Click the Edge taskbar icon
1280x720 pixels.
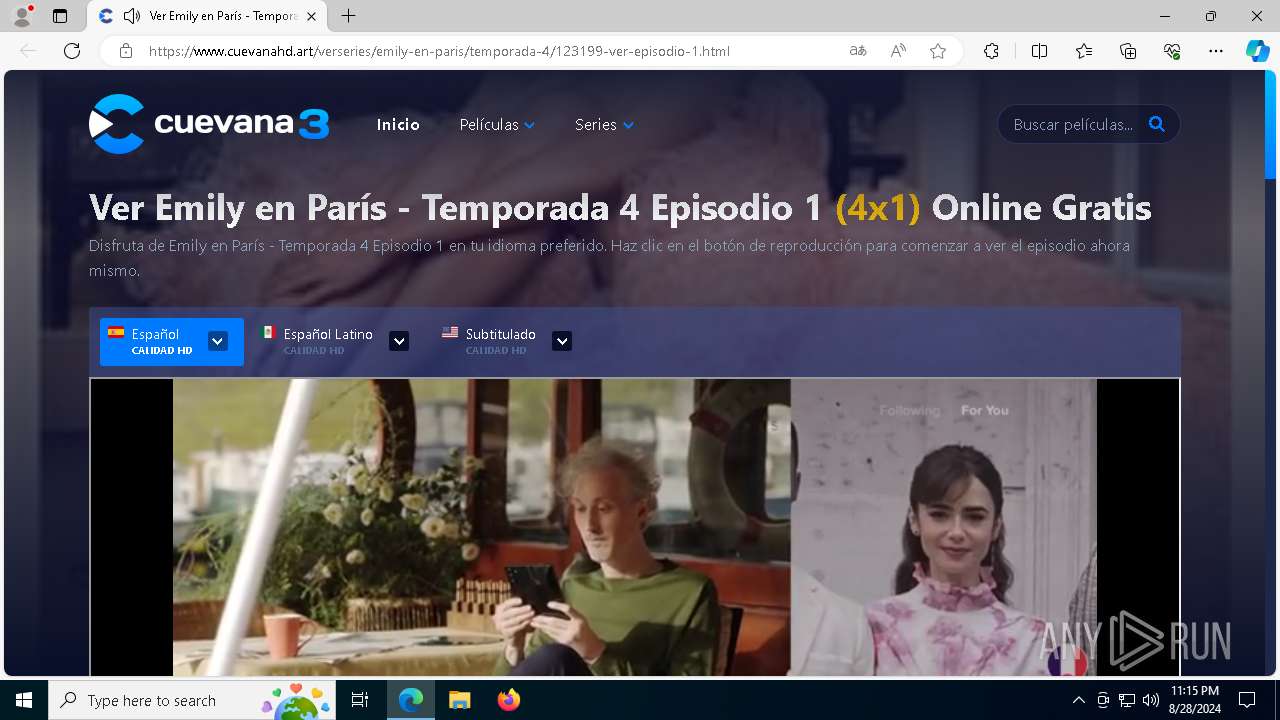pyautogui.click(x=411, y=700)
